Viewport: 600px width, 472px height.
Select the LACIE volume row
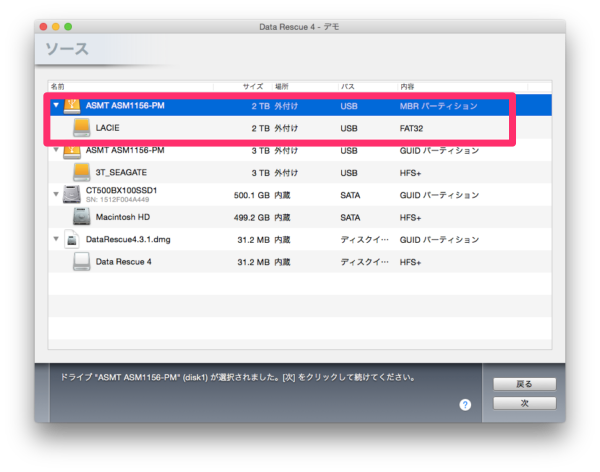(300, 128)
